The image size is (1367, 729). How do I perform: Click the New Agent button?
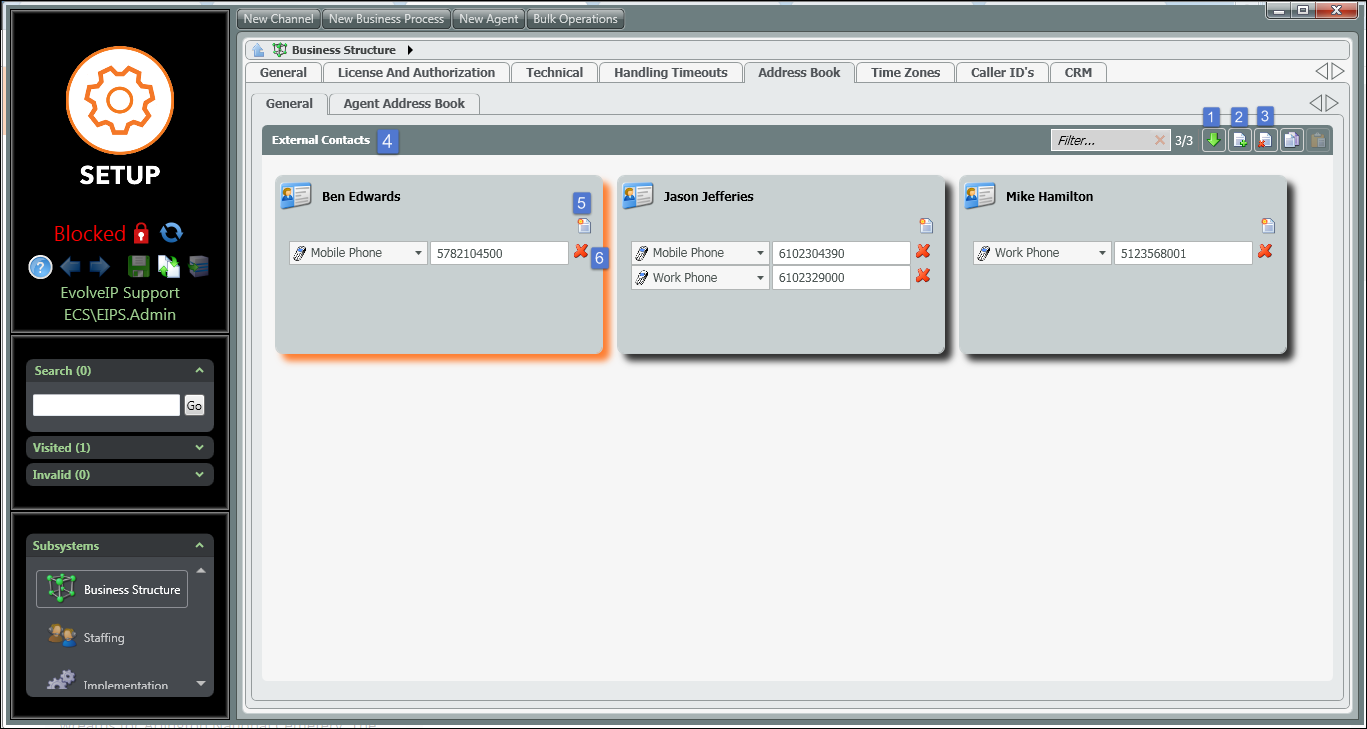tap(488, 19)
